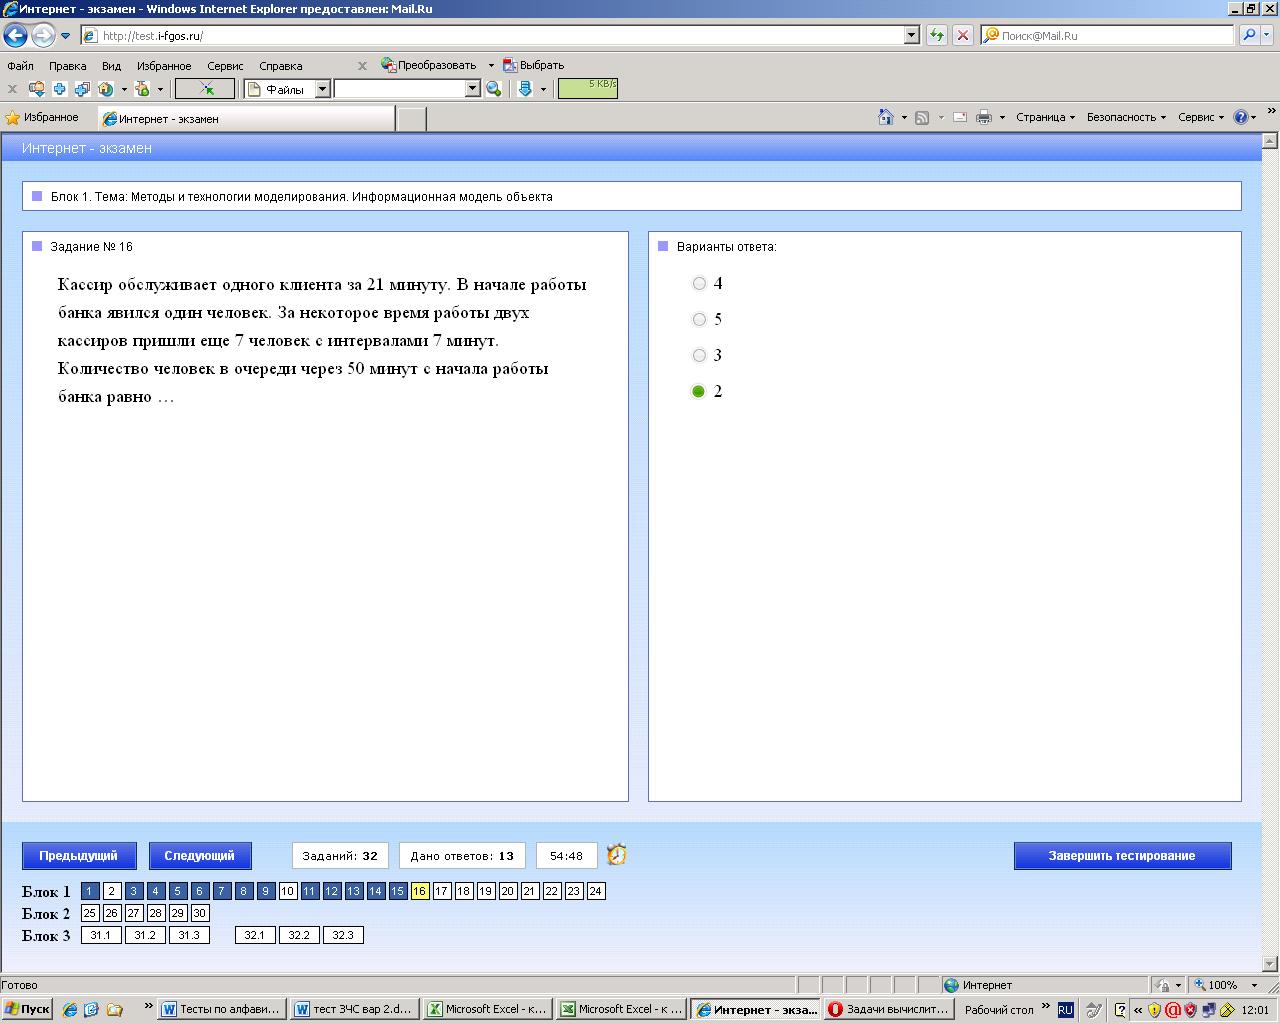Click the magnifier search button by Mail.Ru field

1248,35
